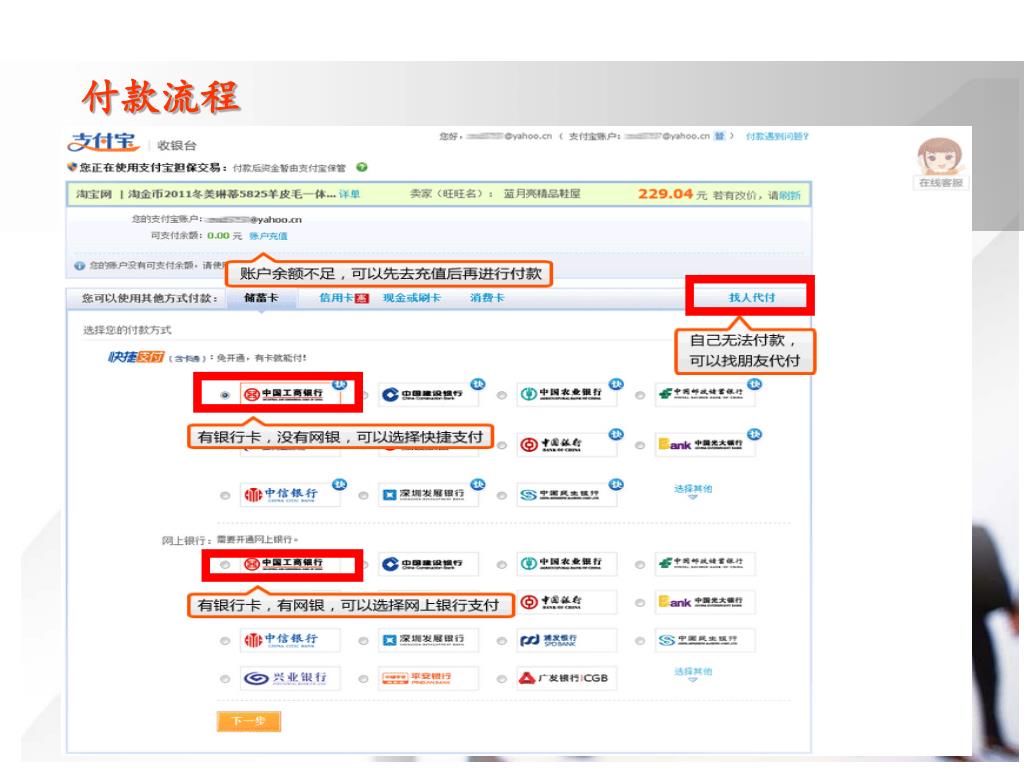This screenshot has width=1024, height=768.
Task: Click the 平安银行 logo
Action: click(428, 678)
